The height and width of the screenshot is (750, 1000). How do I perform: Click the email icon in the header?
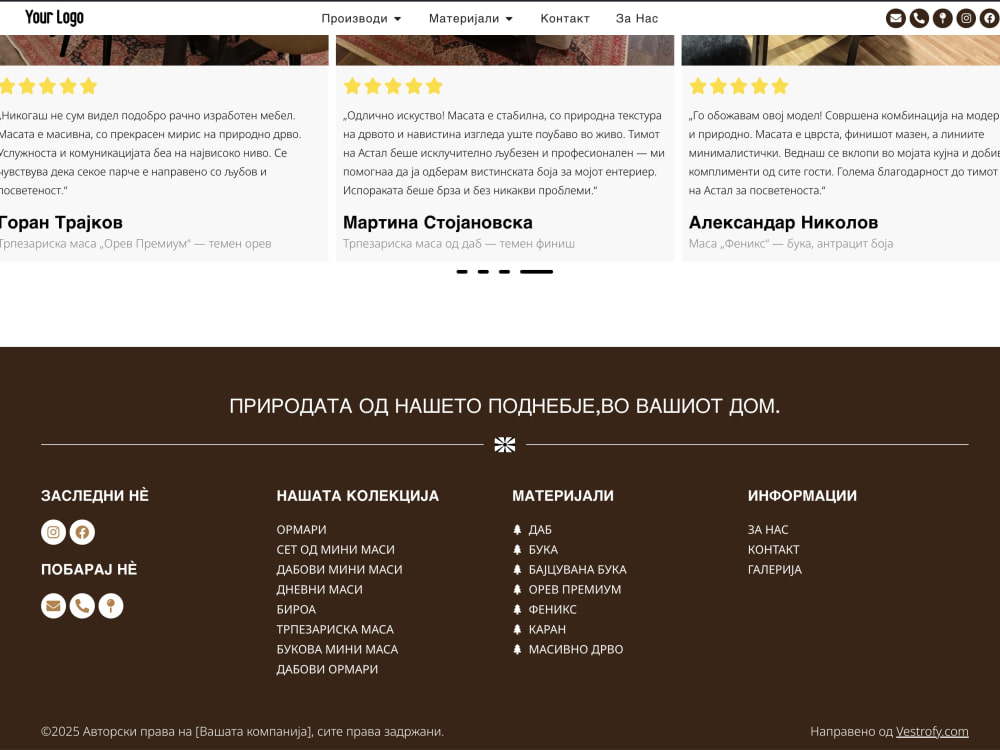[895, 18]
